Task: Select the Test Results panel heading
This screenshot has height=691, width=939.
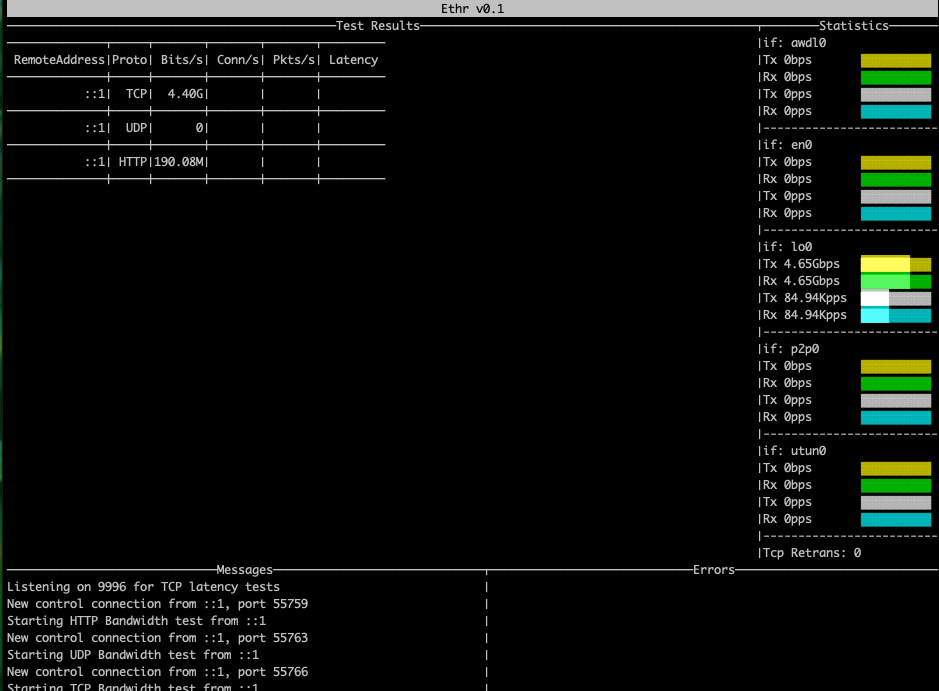Action: tap(377, 26)
